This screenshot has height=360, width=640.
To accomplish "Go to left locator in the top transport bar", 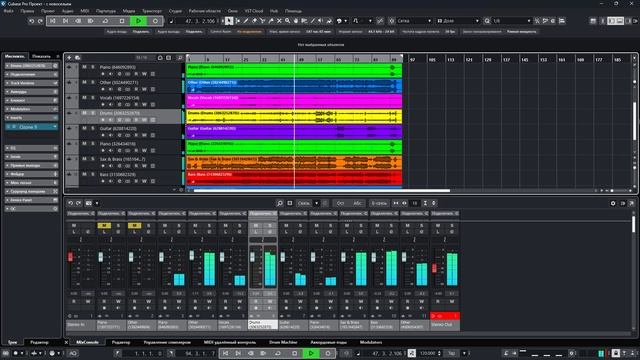I will (53, 21).
